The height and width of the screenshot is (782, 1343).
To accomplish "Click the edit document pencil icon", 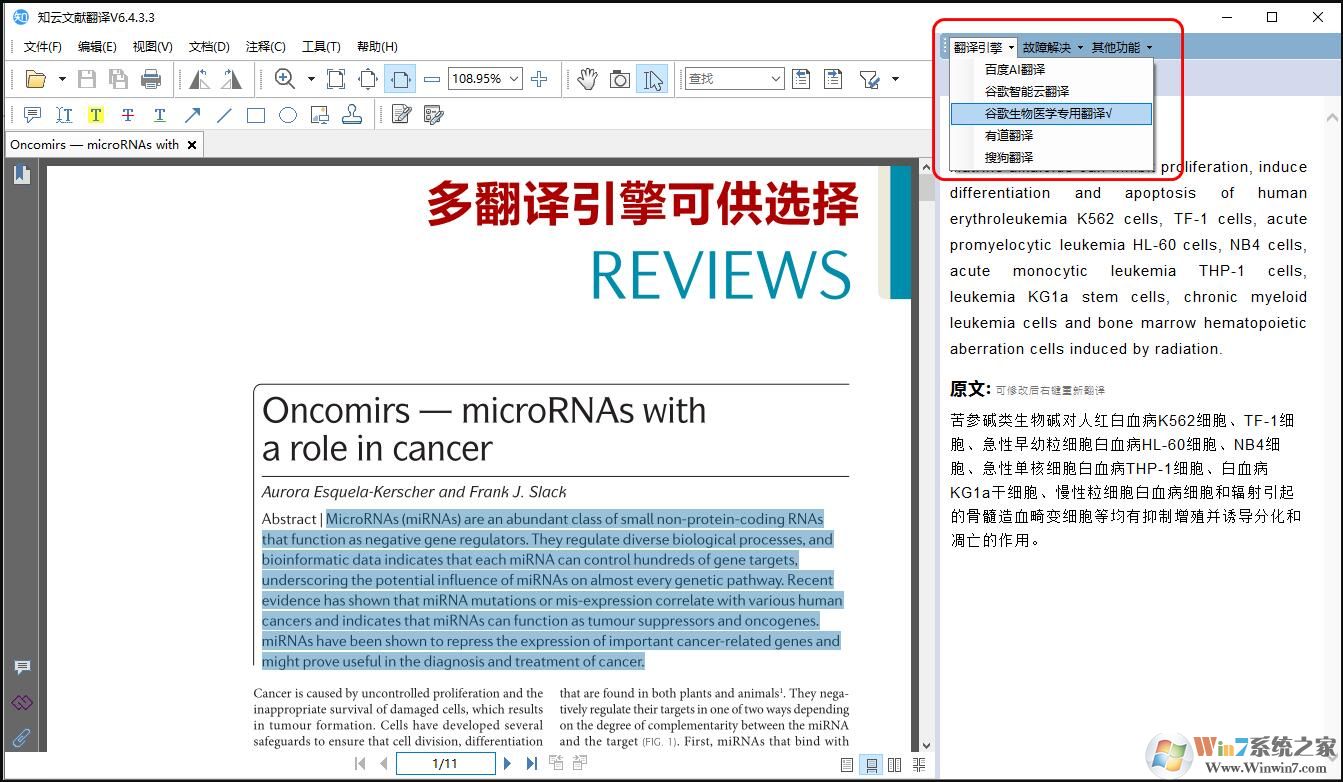I will pos(402,115).
